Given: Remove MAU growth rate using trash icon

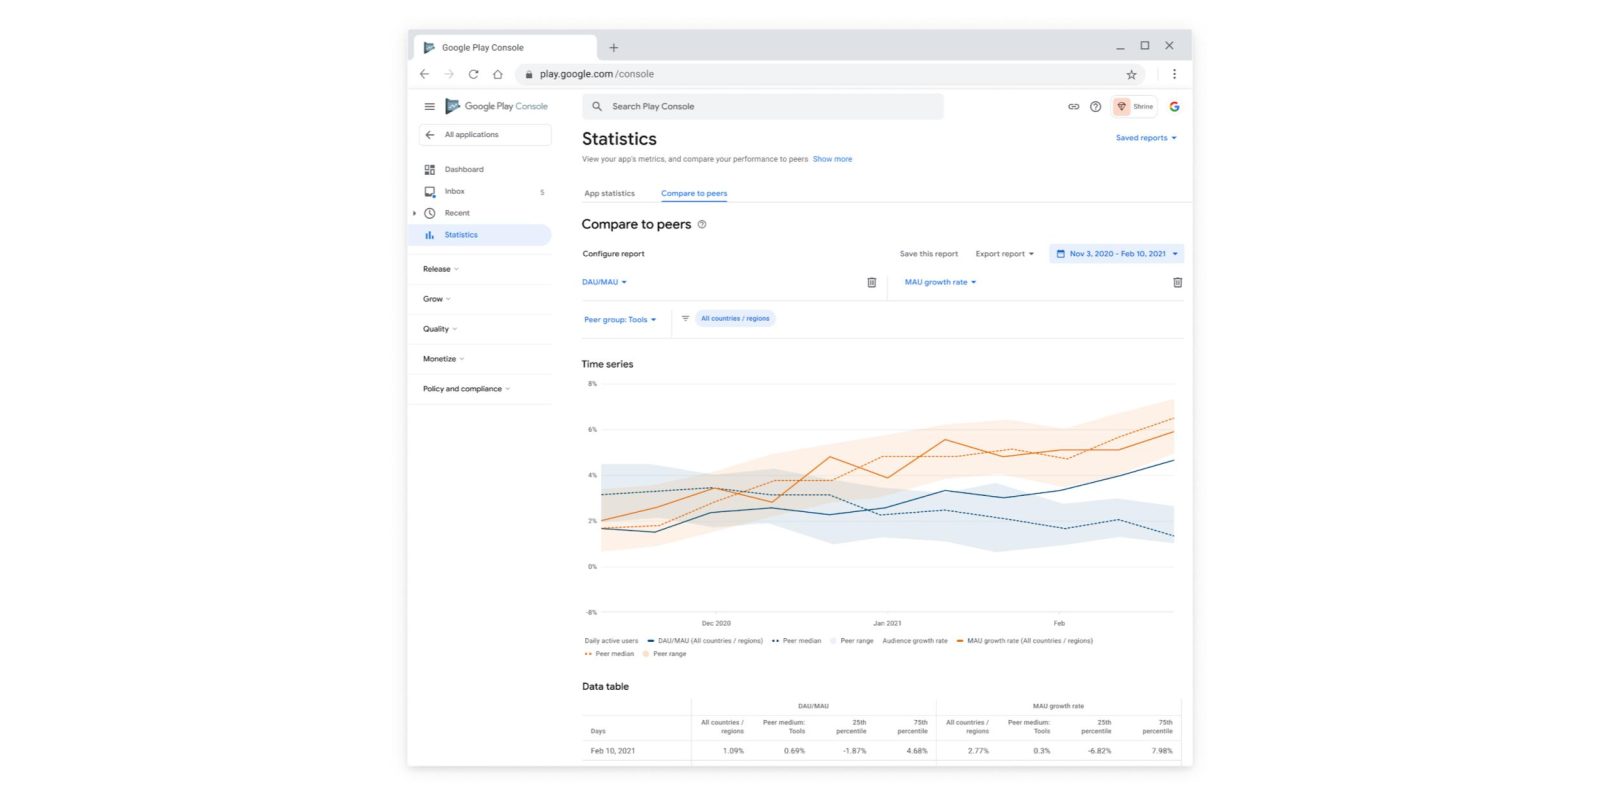Looking at the screenshot, I should [1177, 283].
